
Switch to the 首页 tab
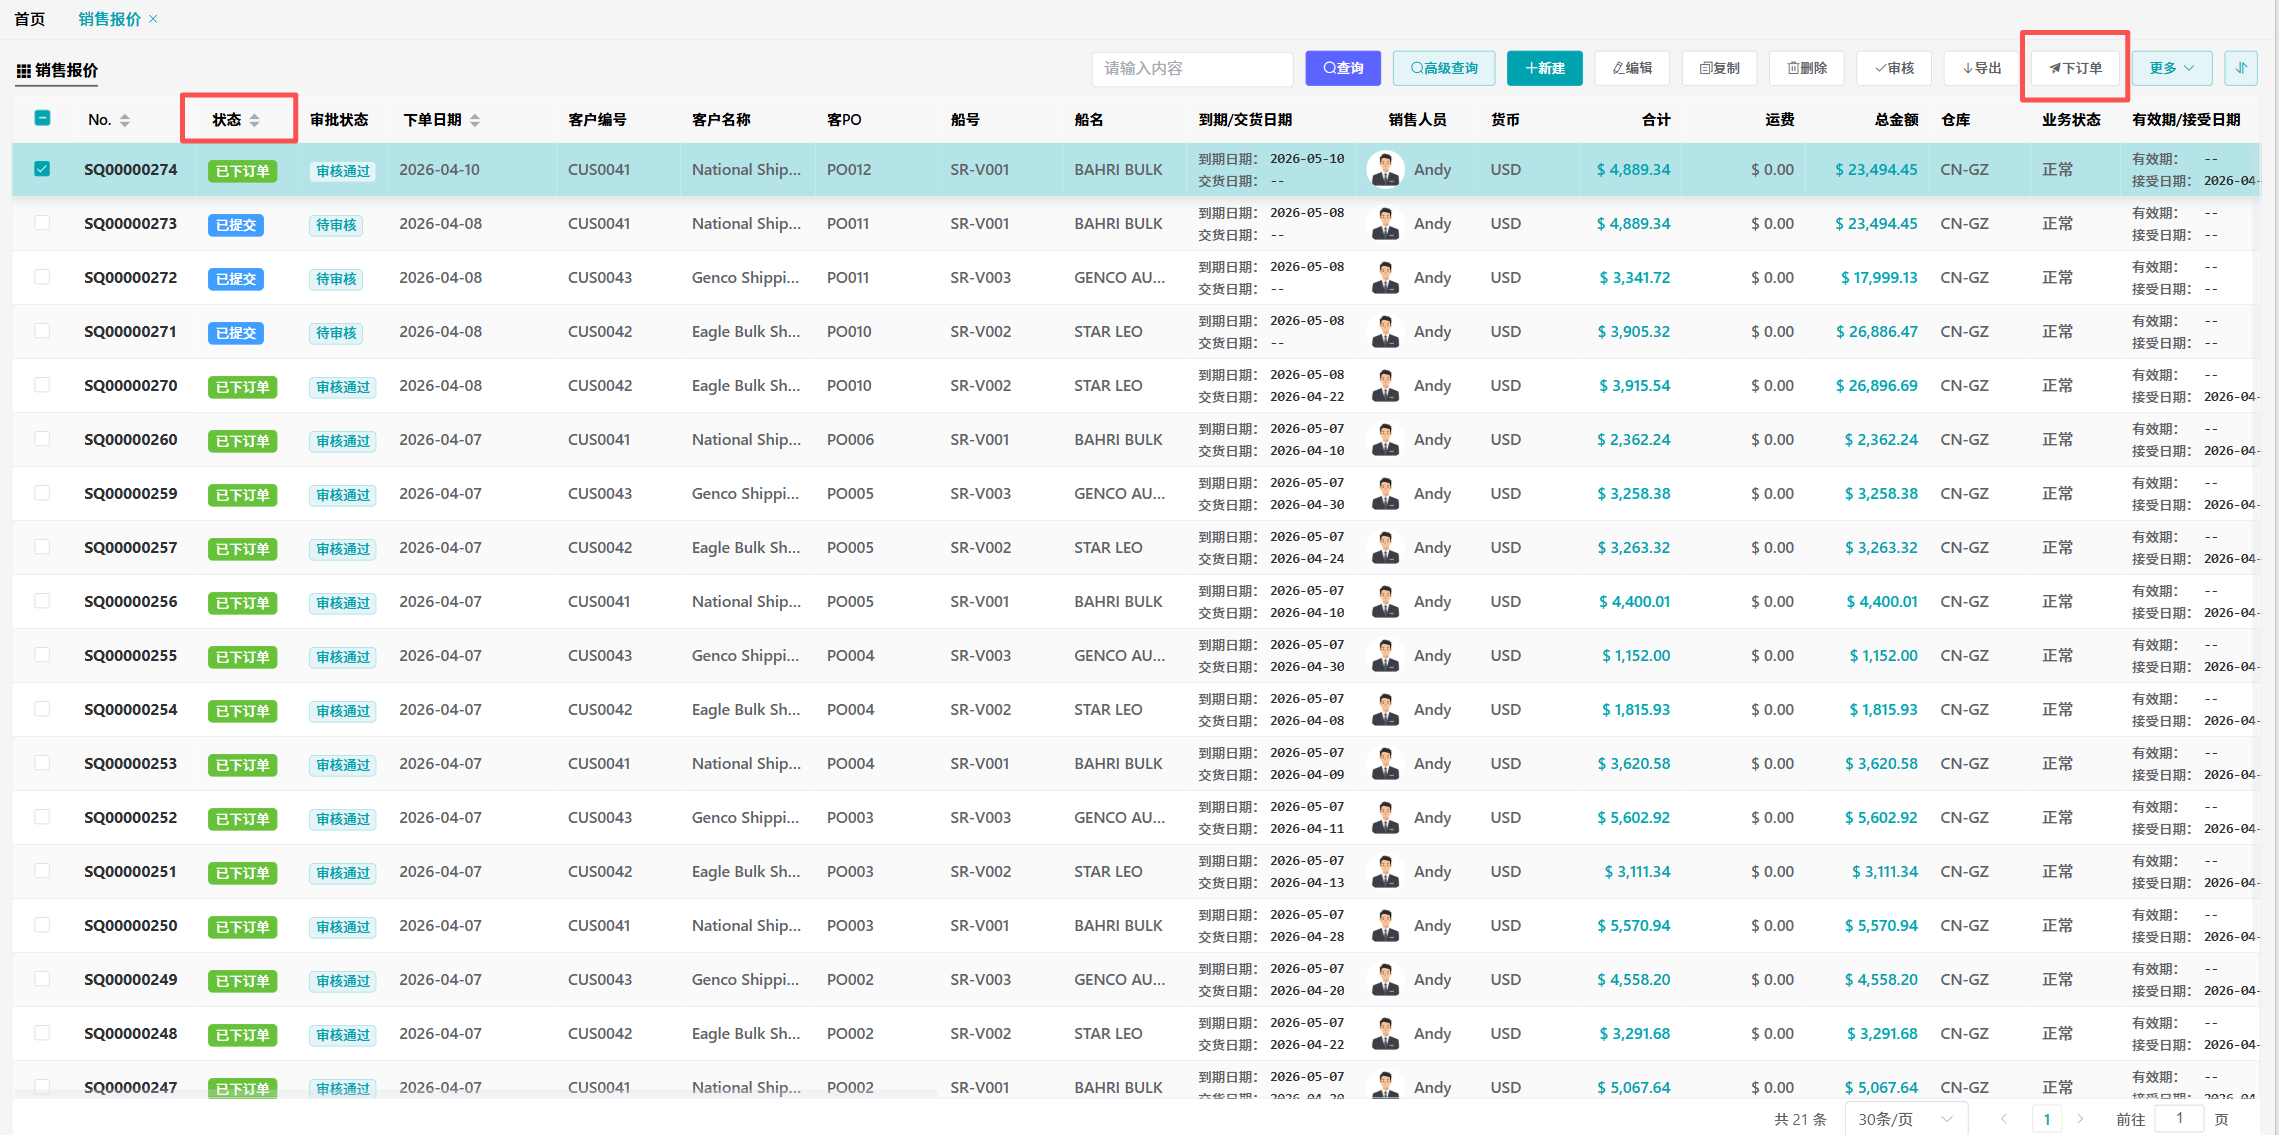[30, 19]
